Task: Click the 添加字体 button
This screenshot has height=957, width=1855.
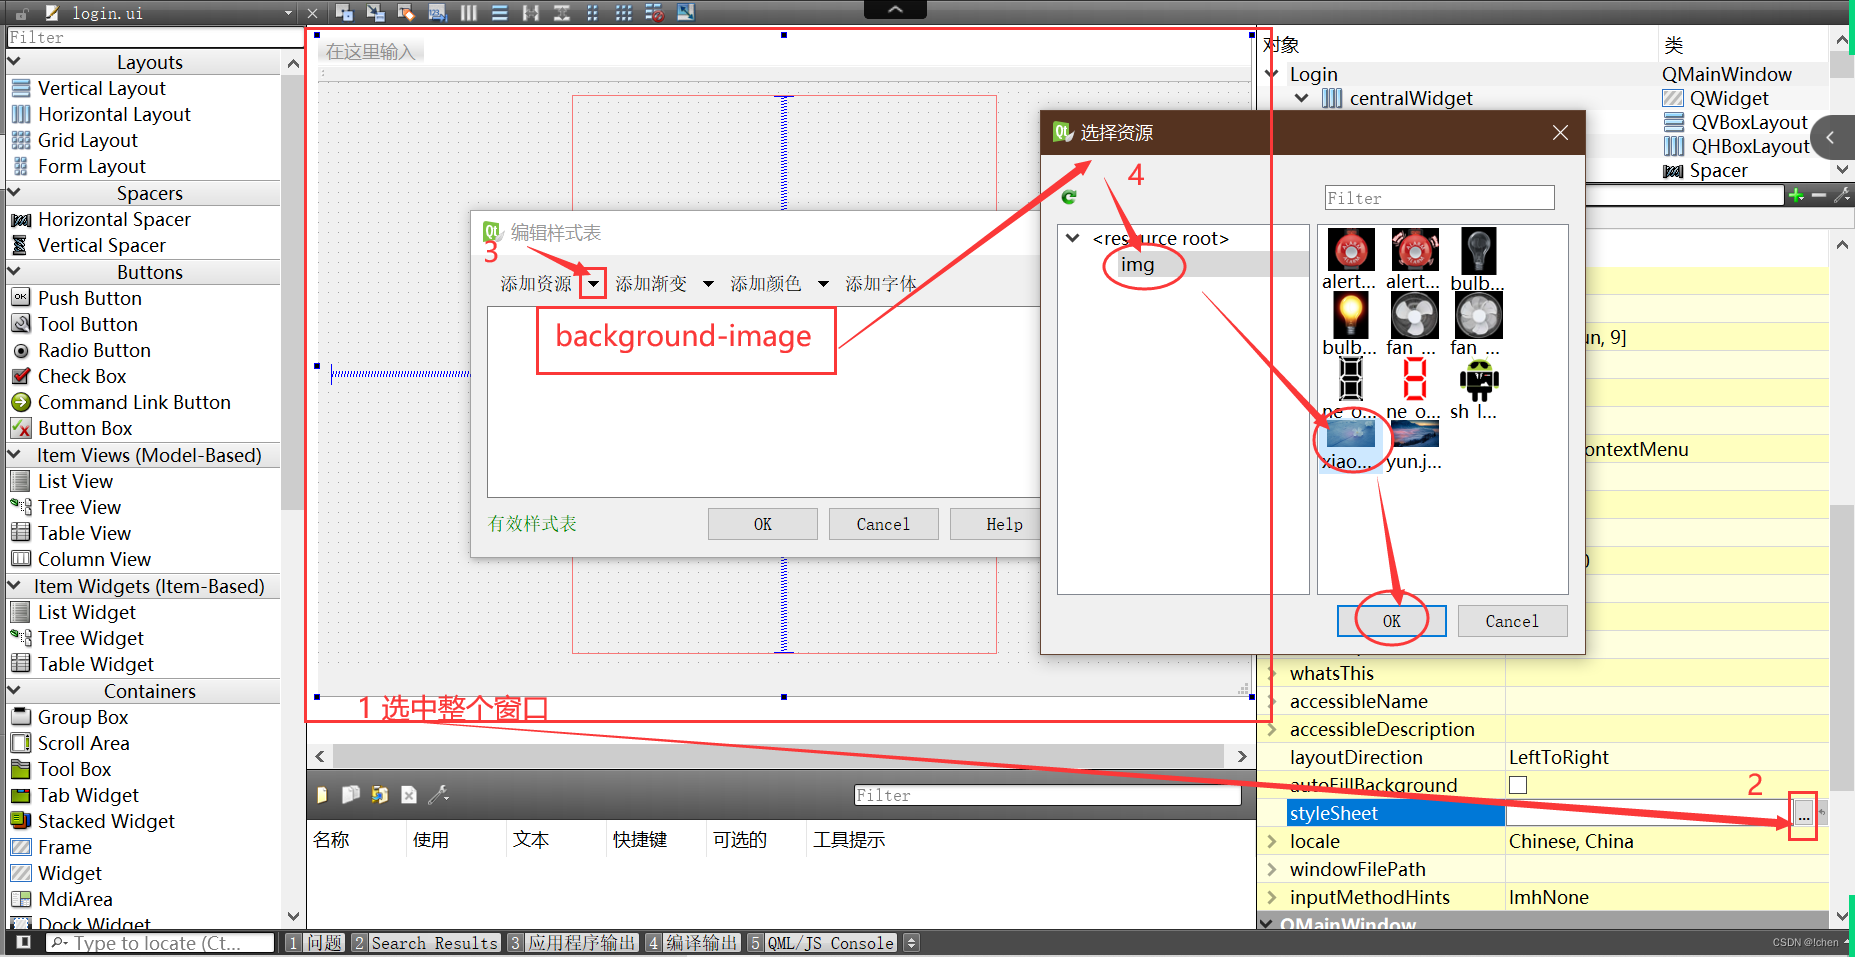Action: [881, 284]
